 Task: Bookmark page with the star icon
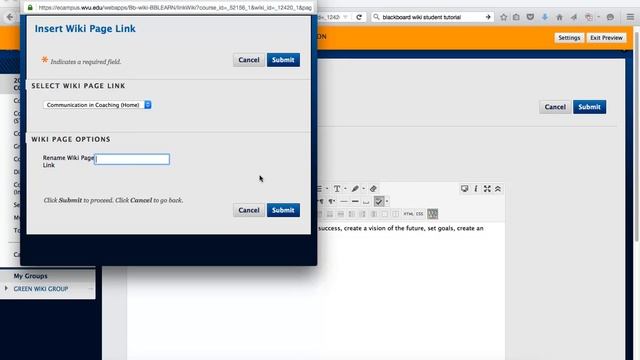504,17
